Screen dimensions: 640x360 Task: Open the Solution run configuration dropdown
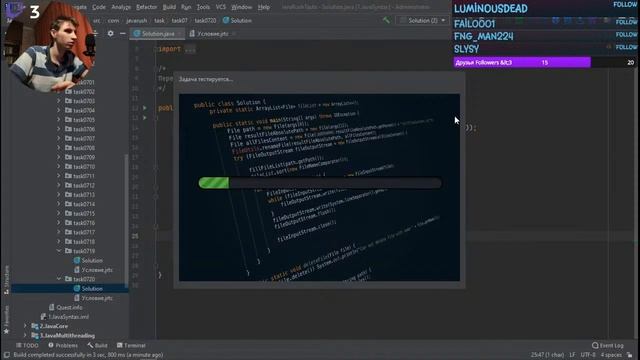tap(422, 20)
